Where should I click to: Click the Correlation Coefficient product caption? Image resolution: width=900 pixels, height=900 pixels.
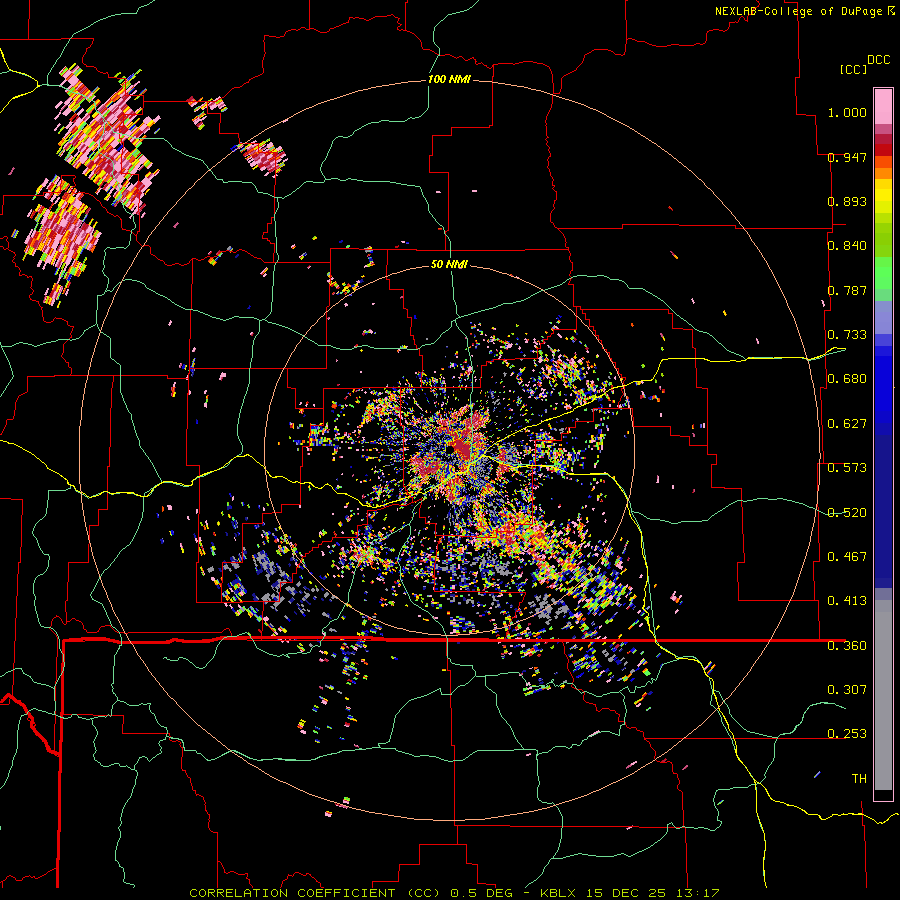click(x=454, y=893)
